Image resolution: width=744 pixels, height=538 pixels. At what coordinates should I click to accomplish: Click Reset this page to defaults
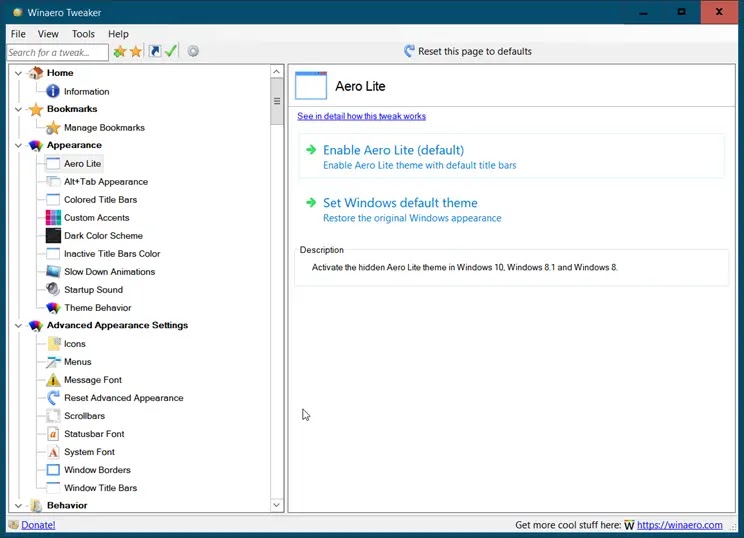coord(468,51)
